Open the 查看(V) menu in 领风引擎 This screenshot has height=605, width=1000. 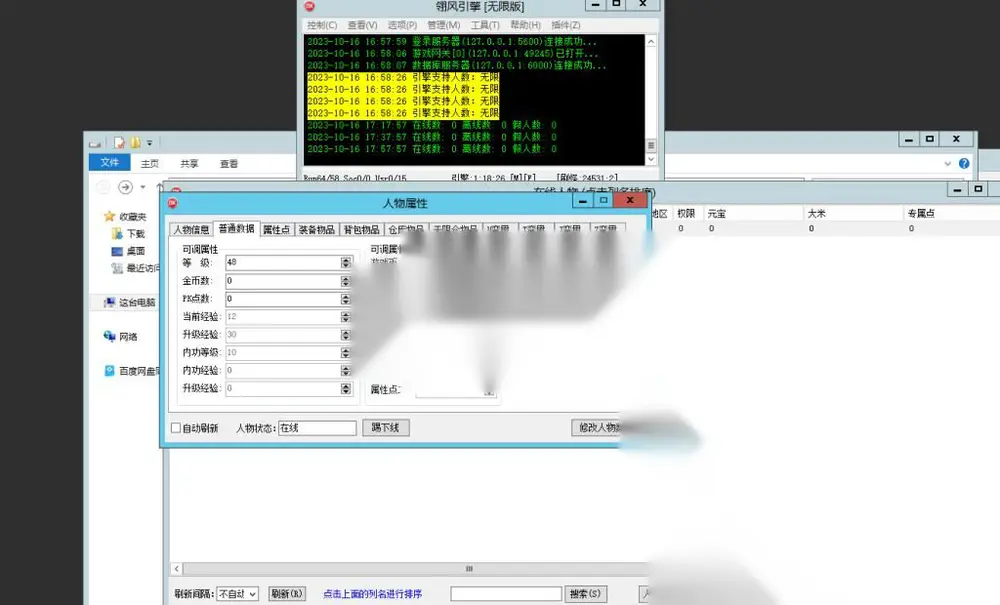[362, 25]
